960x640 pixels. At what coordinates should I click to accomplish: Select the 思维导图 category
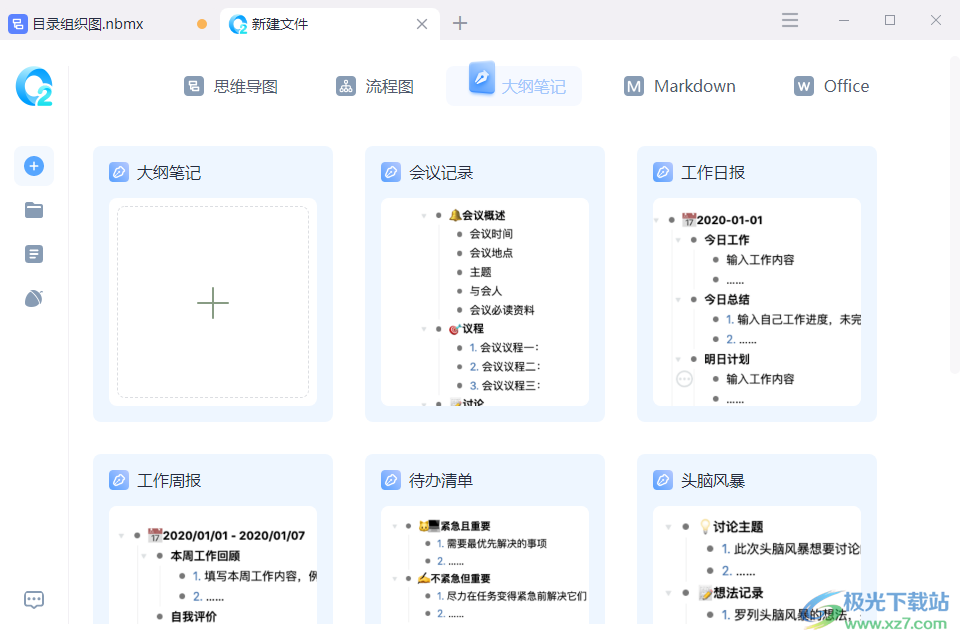pyautogui.click(x=230, y=86)
